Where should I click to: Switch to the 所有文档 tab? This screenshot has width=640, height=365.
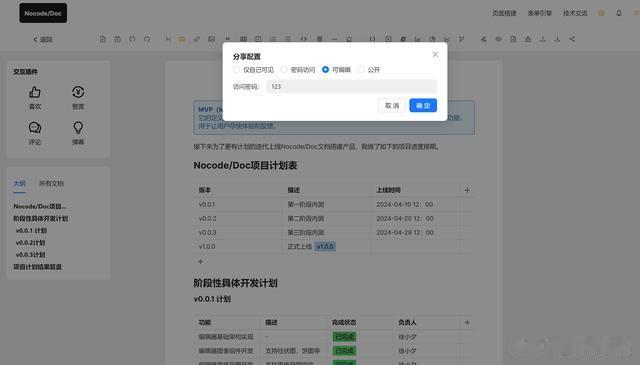click(51, 183)
